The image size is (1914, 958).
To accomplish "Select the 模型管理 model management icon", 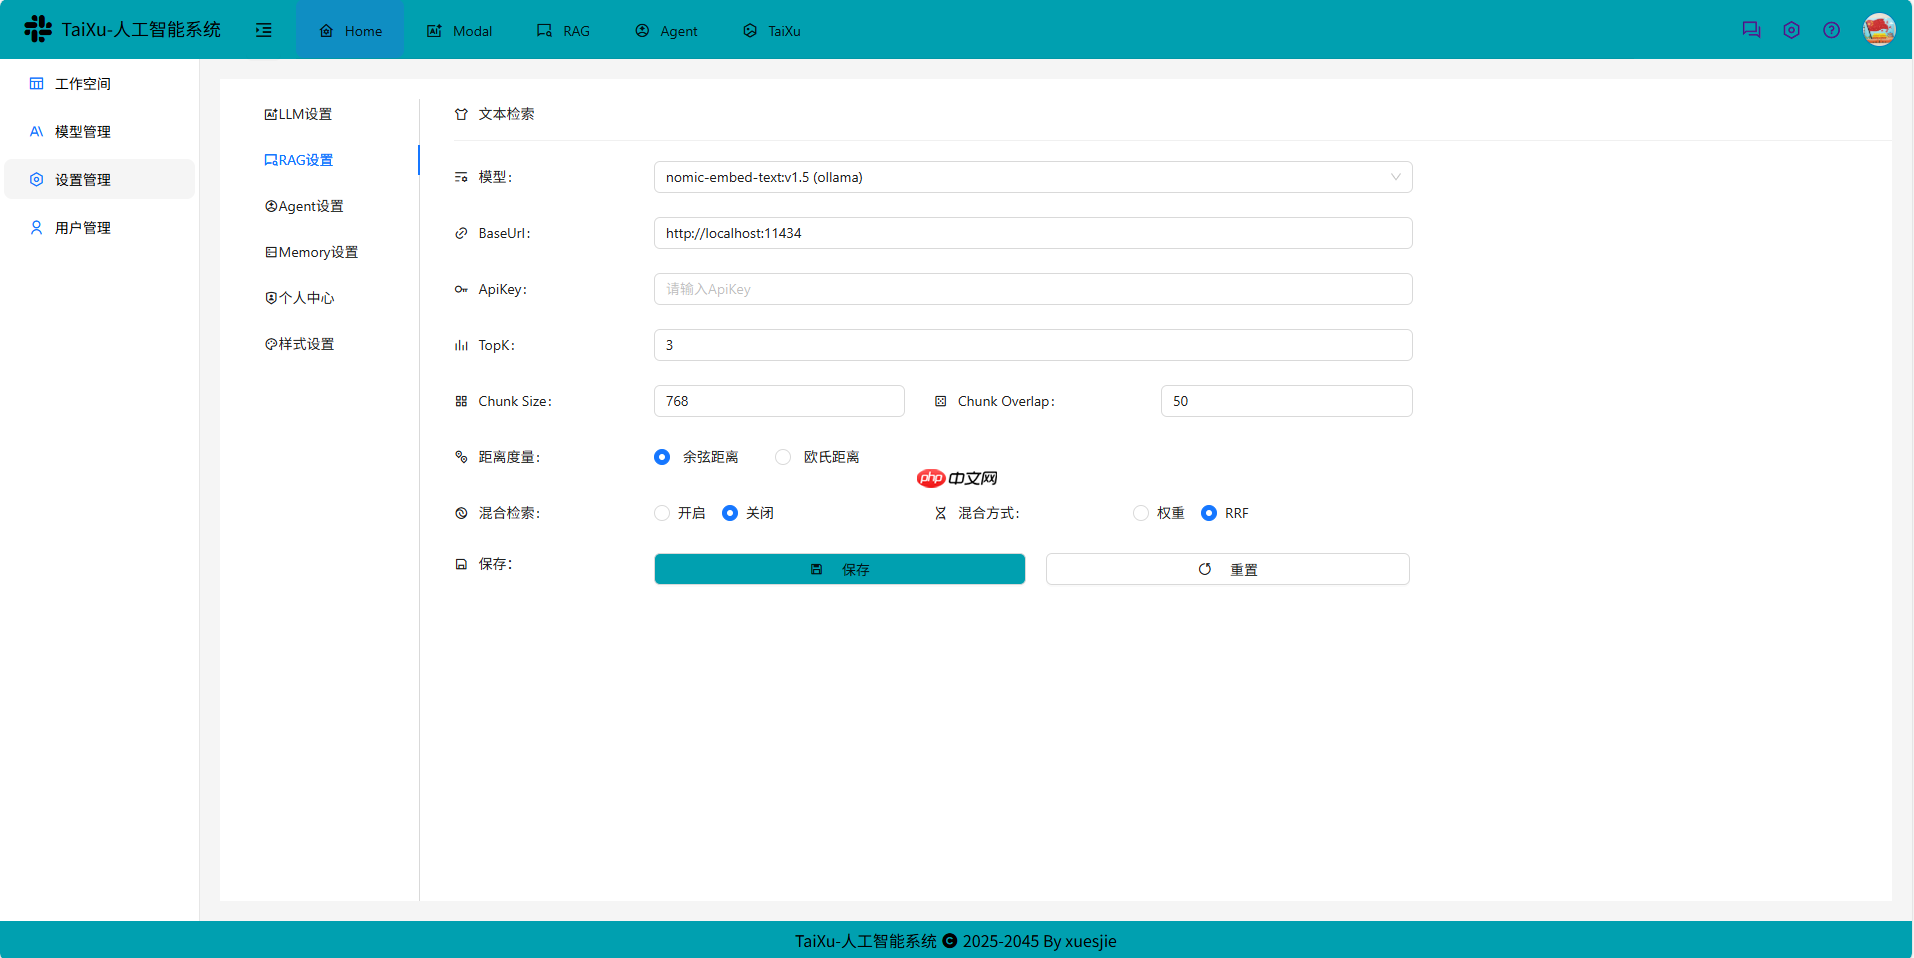I will pyautogui.click(x=36, y=131).
